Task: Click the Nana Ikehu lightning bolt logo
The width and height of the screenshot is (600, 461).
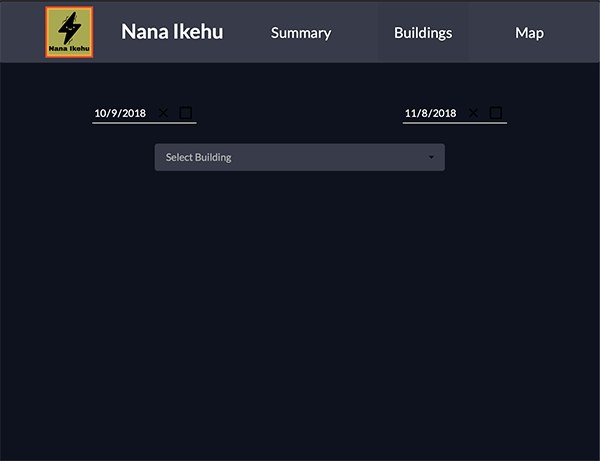Action: click(69, 32)
